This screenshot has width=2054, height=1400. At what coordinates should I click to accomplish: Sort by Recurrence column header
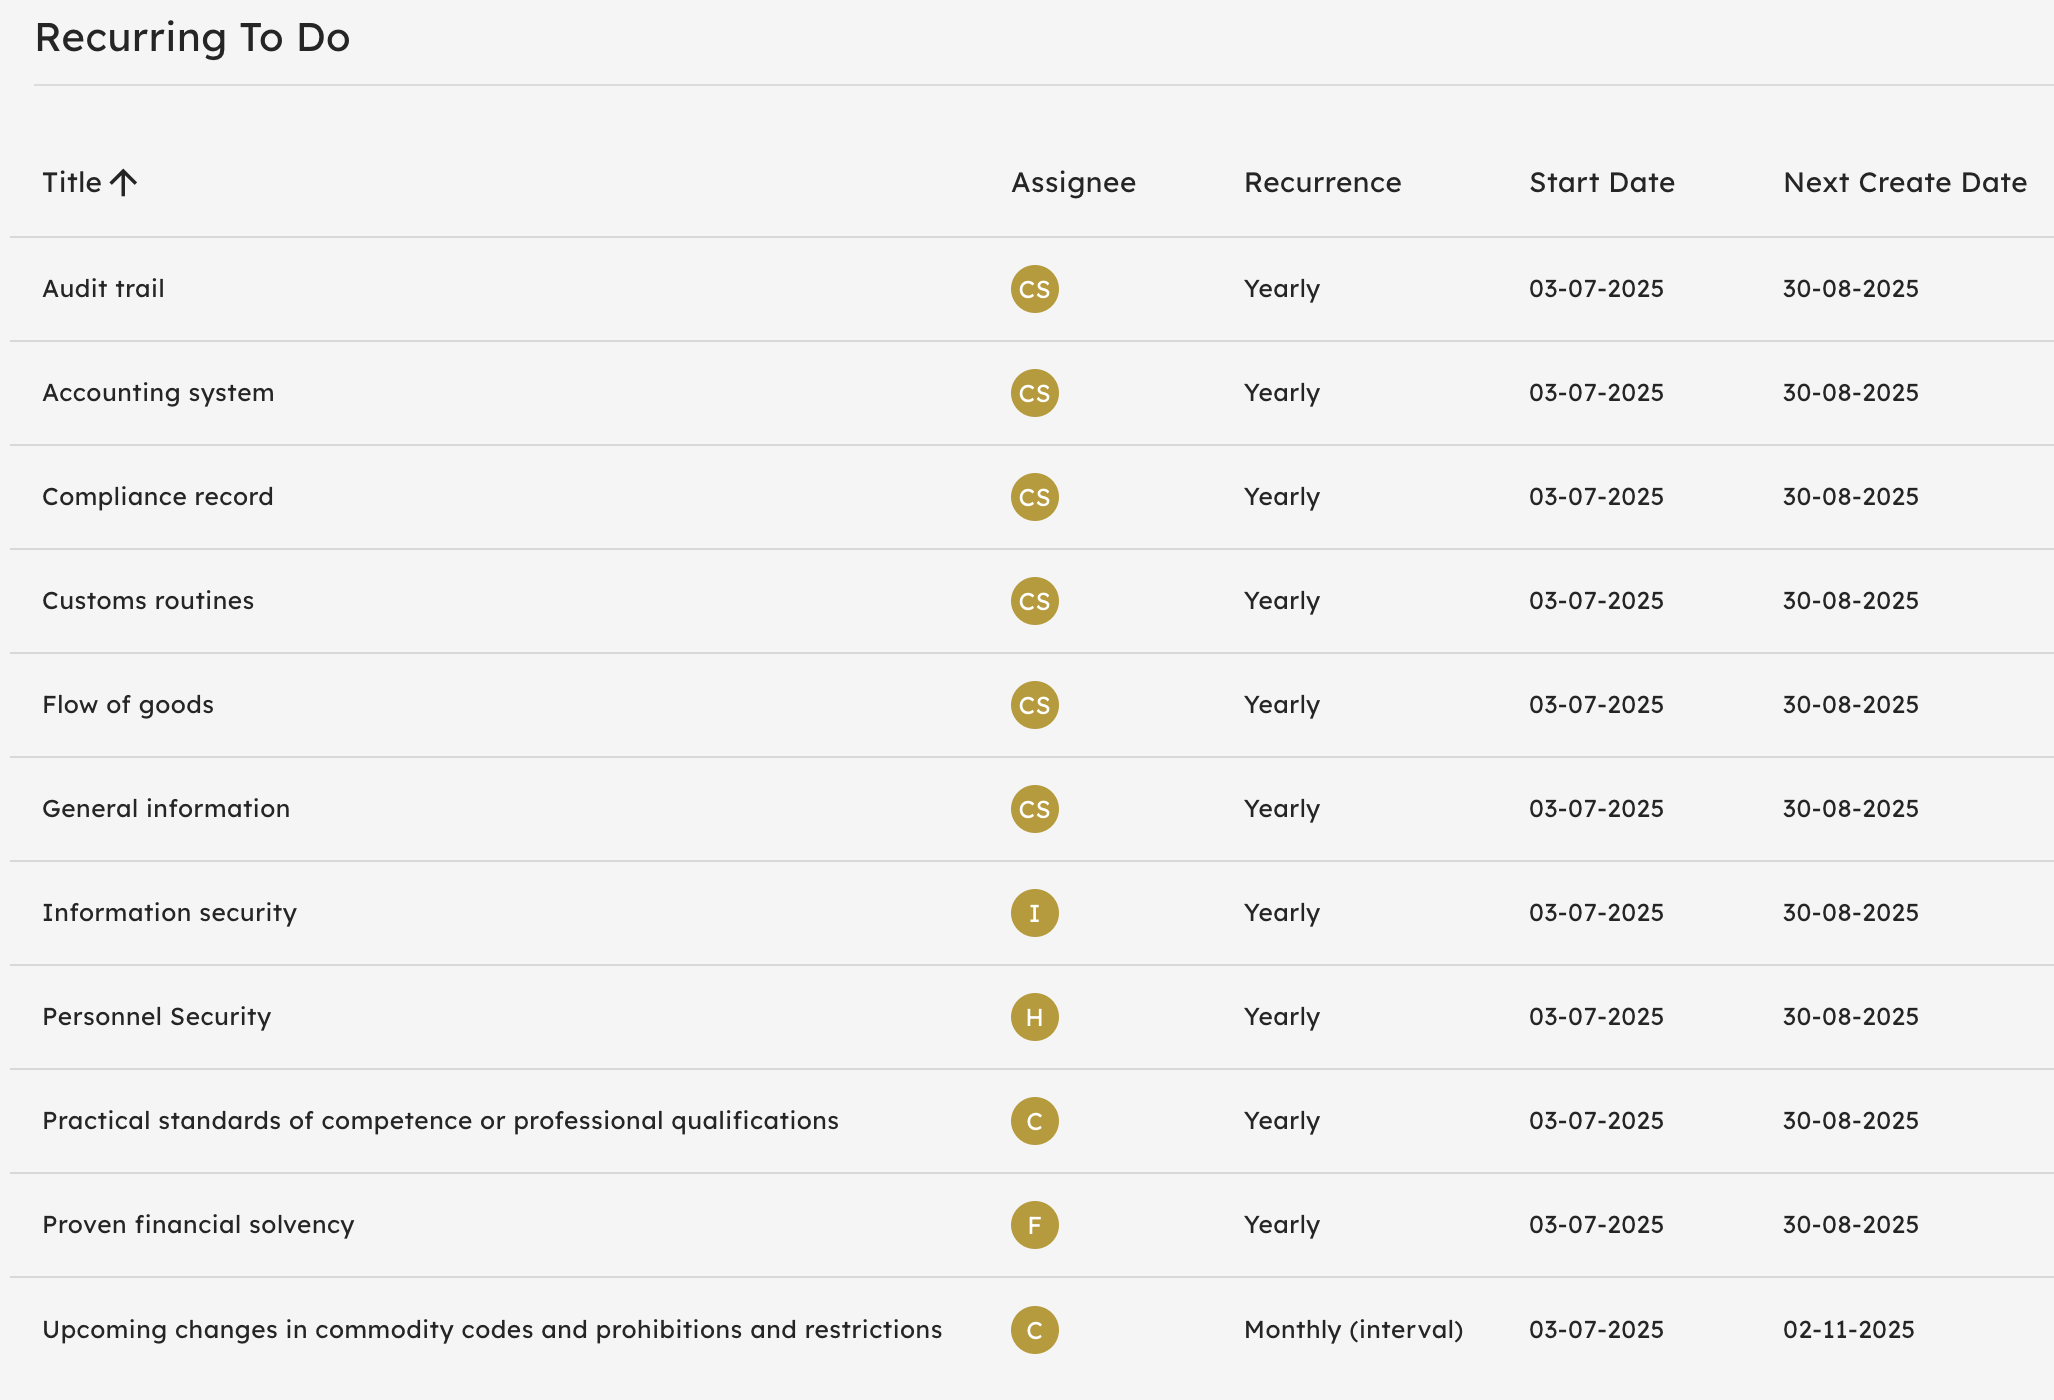pos(1322,183)
